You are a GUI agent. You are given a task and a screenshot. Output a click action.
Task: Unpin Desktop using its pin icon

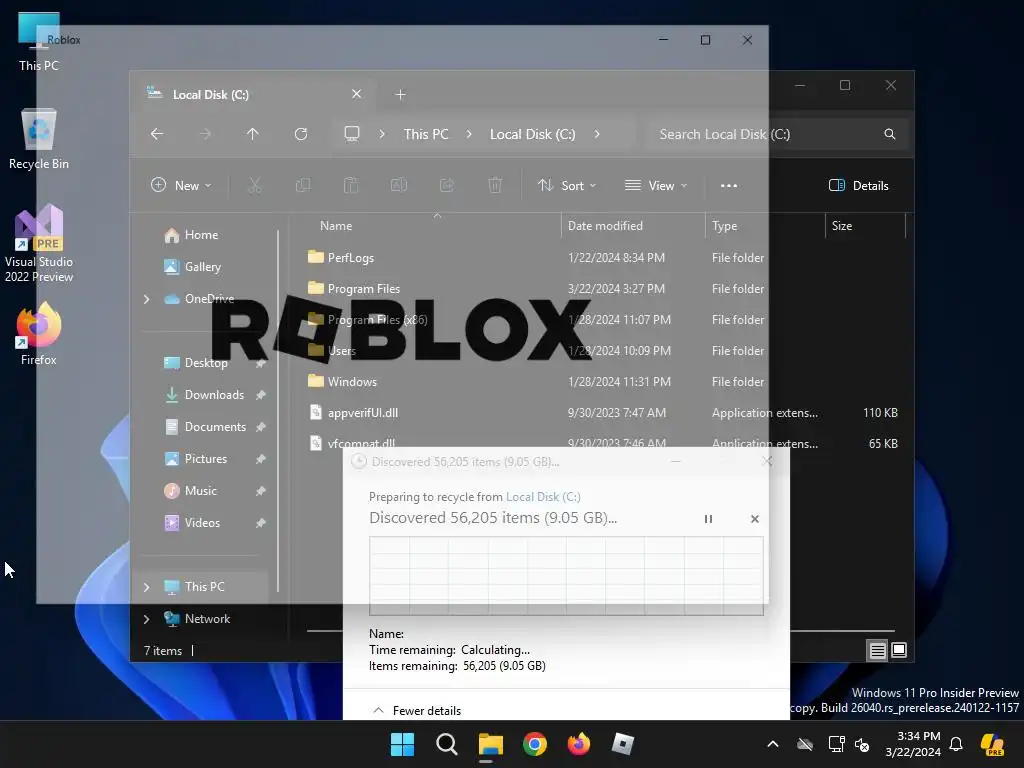(x=261, y=364)
